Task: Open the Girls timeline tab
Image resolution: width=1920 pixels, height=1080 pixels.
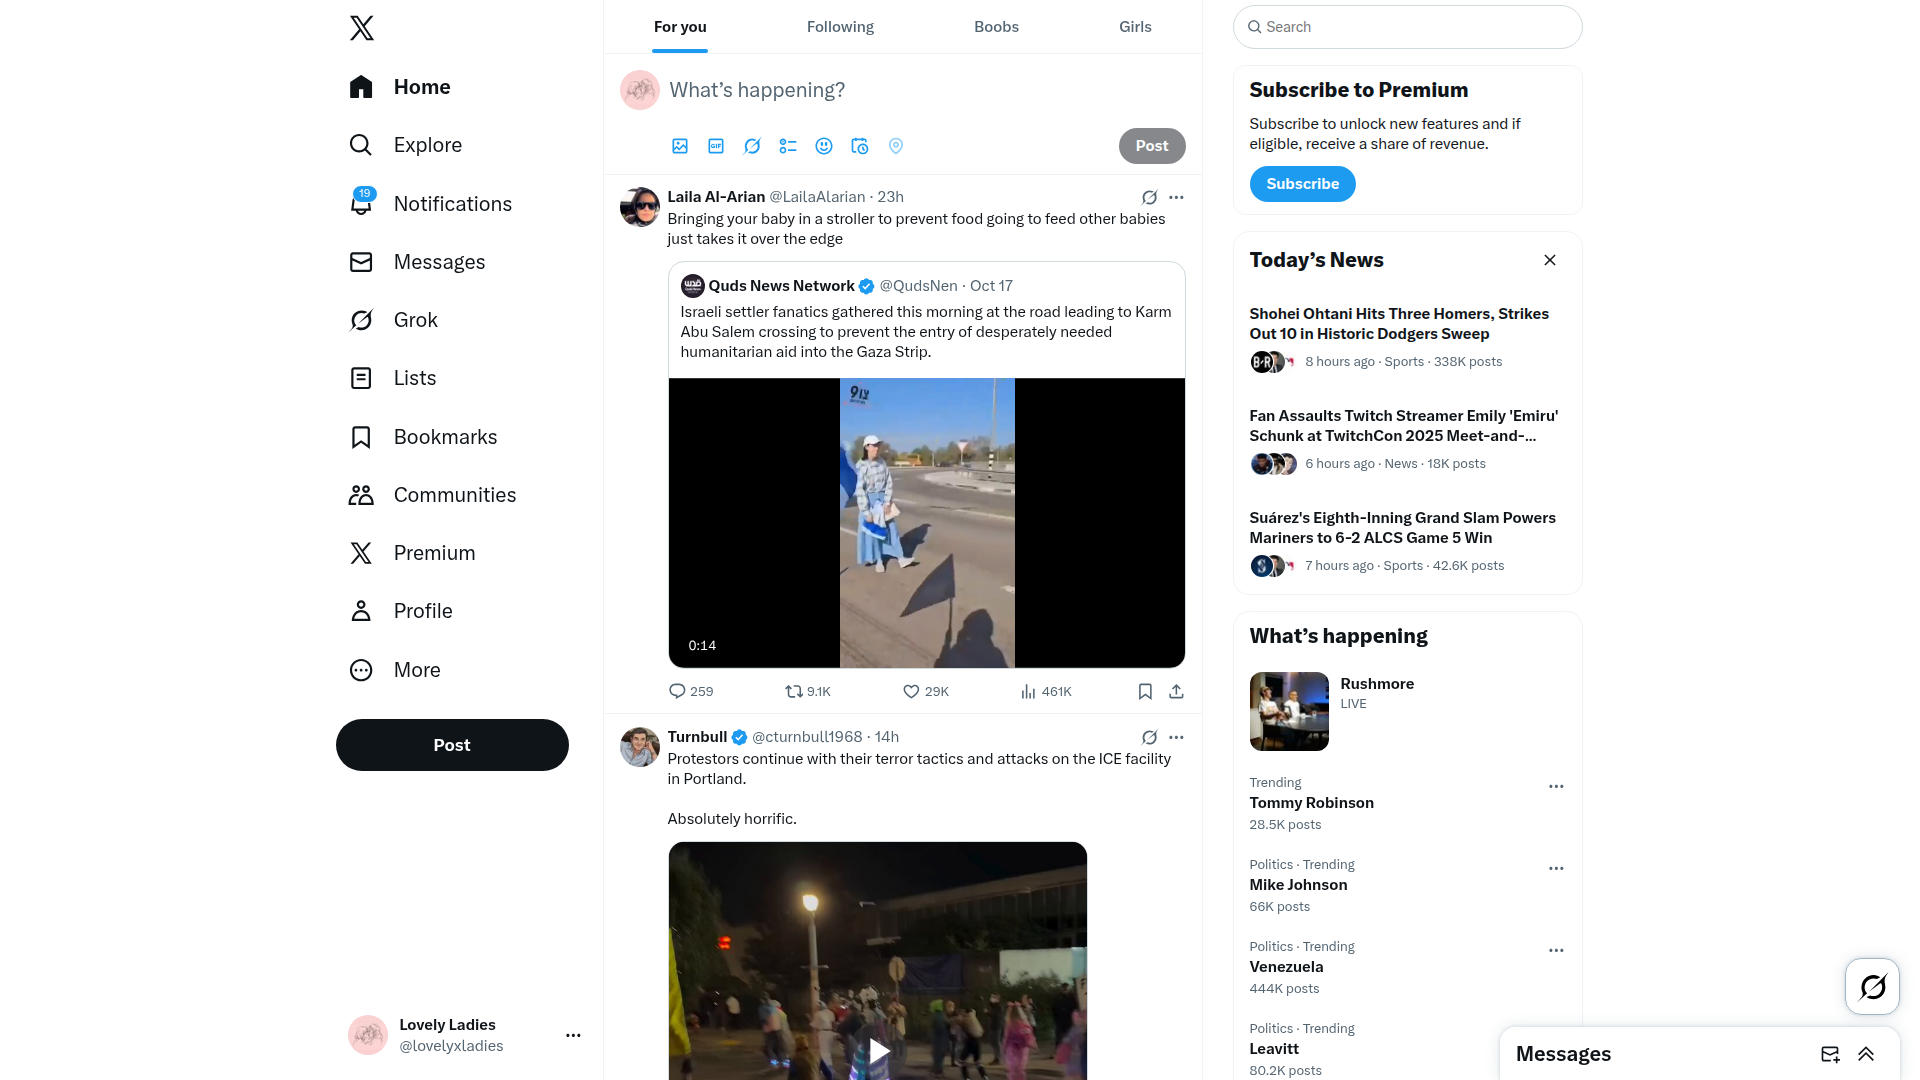Action: coord(1135,27)
